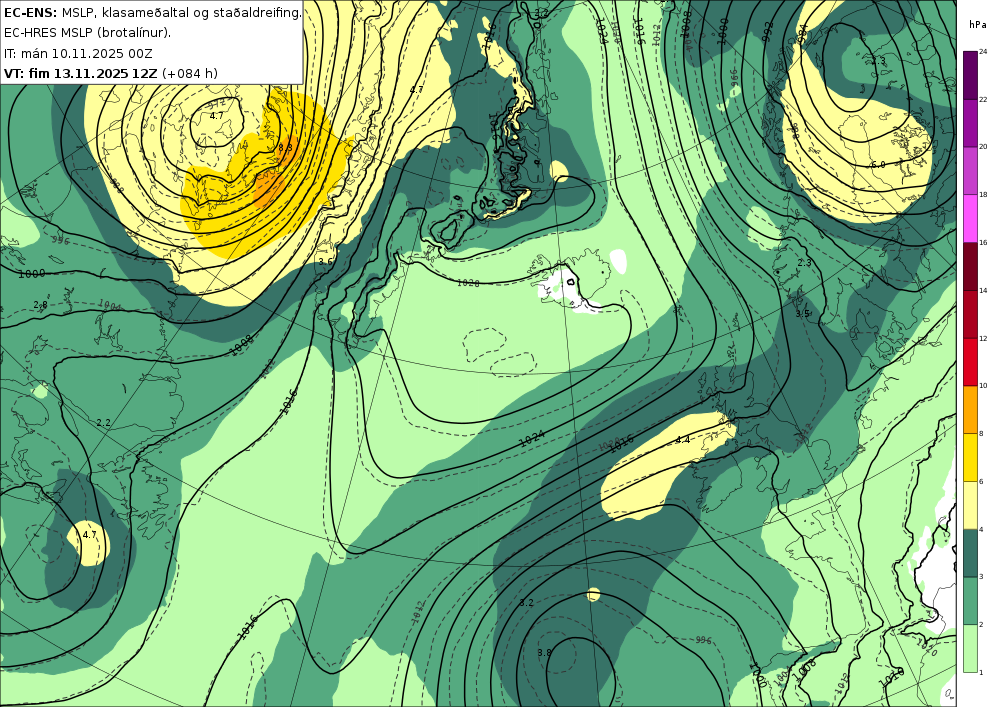This screenshot has width=1000, height=707.
Task: Click the golden yellow 6–8 hPa legend swatch
Action: pyautogui.click(x=970, y=457)
